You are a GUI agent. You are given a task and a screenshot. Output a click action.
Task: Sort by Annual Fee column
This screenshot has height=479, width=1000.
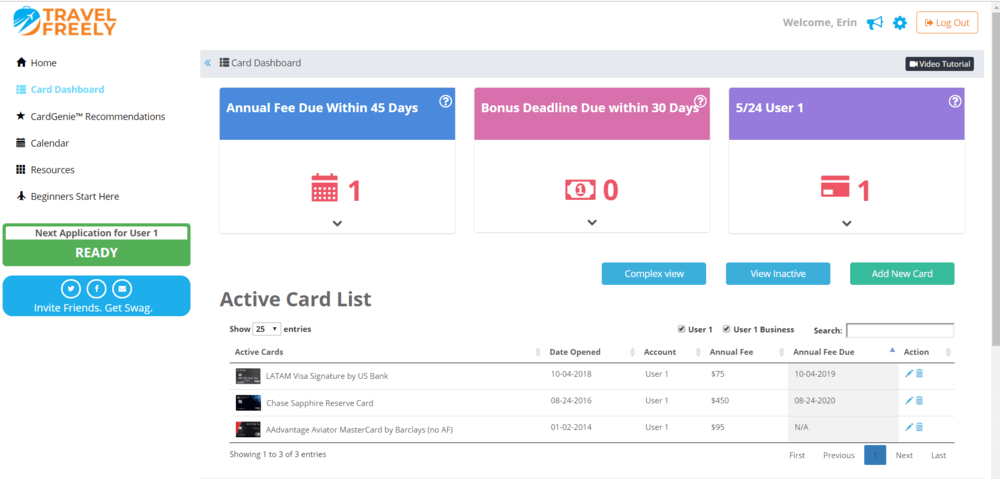coord(746,352)
